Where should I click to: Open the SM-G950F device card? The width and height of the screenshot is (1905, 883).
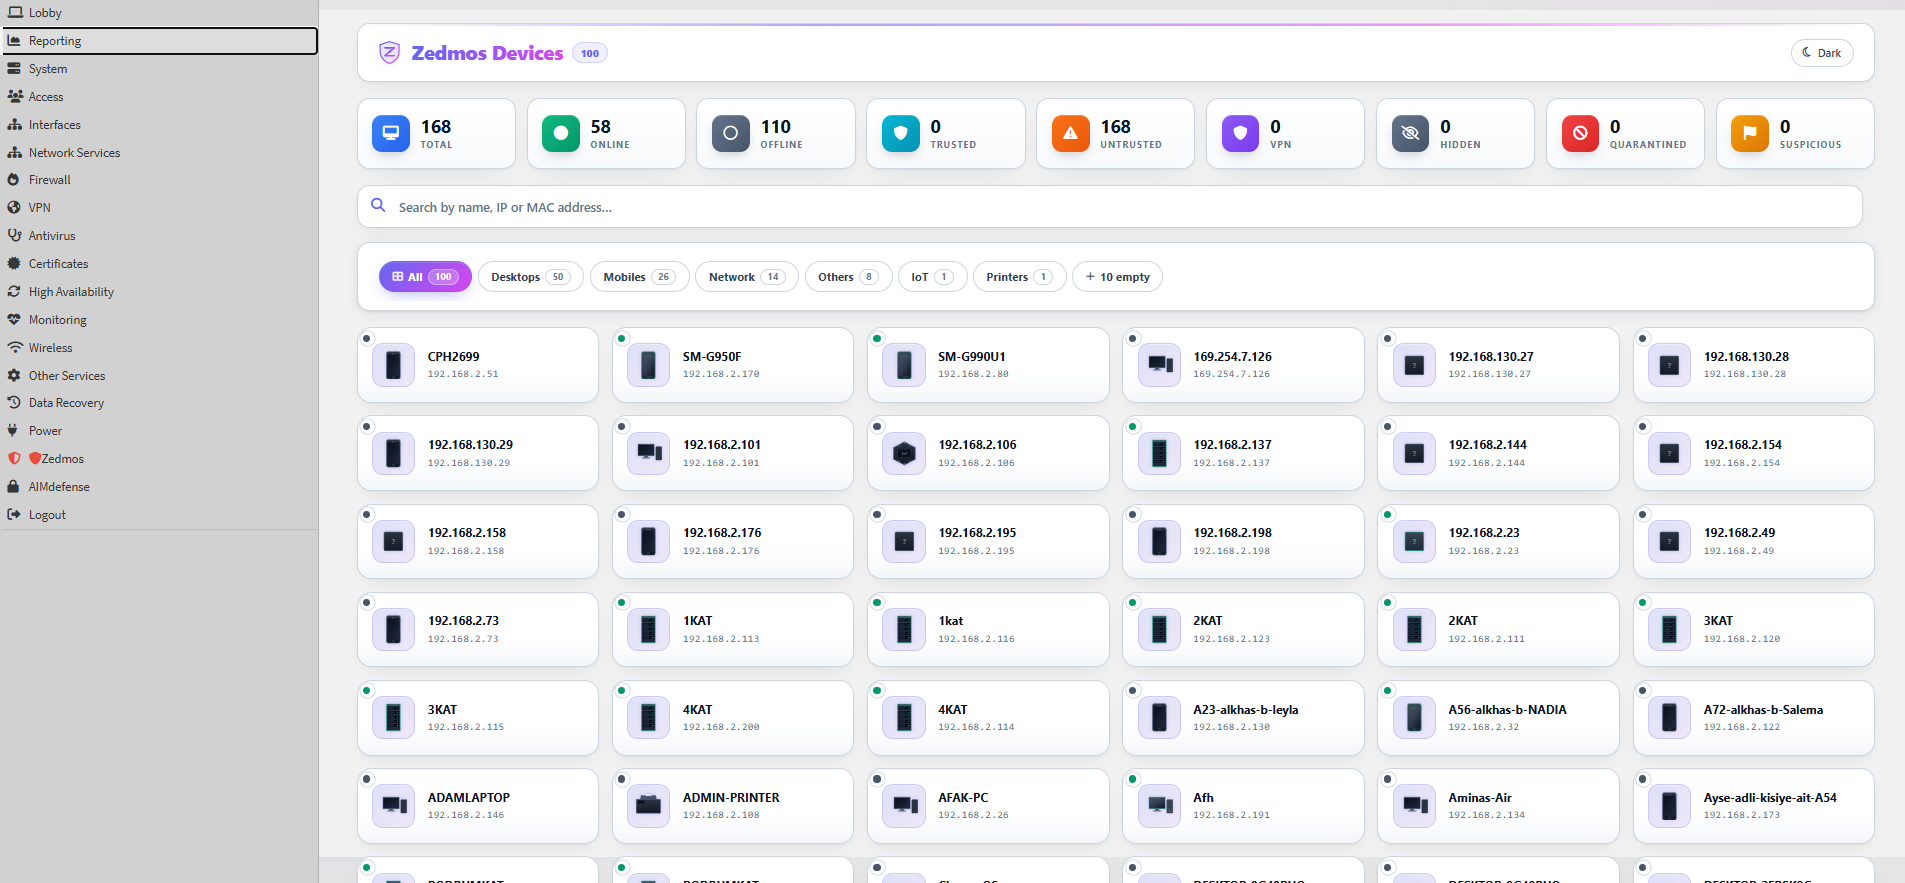click(x=733, y=365)
